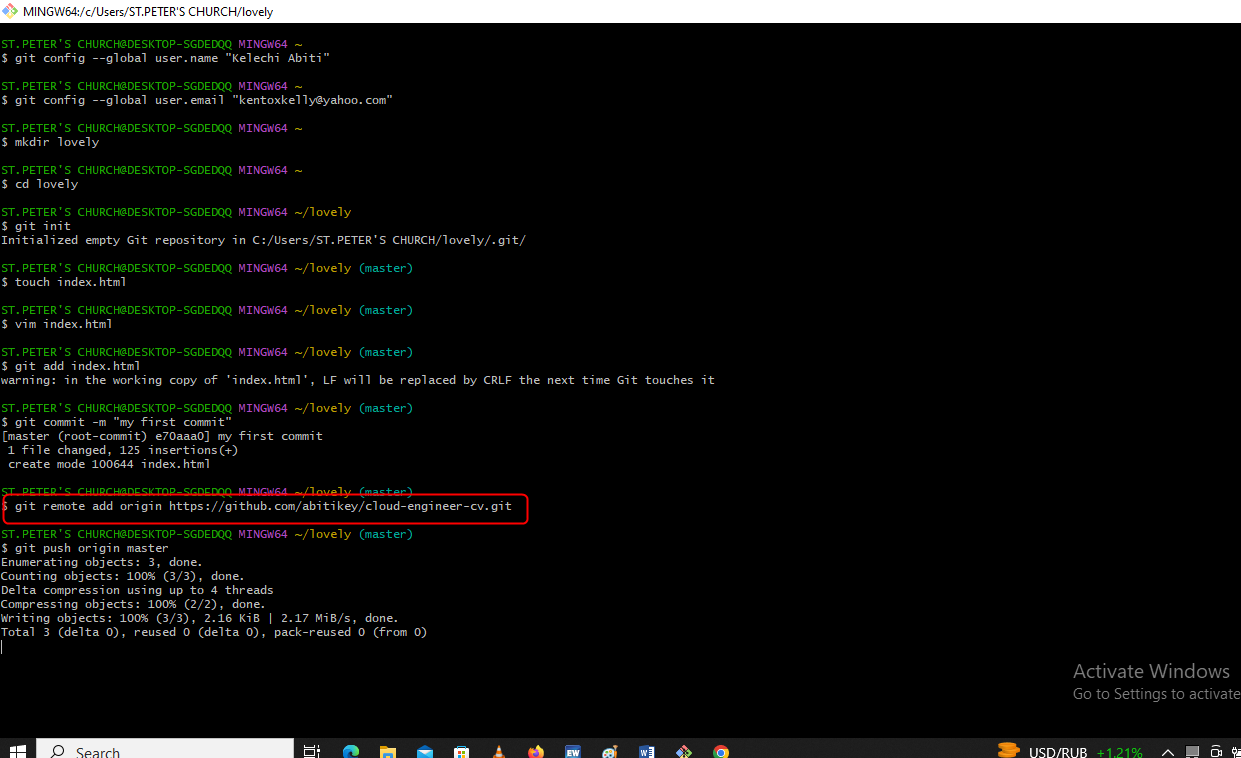This screenshot has height=758, width=1241.
Task: Click the taskbar Search box
Action: (x=165, y=750)
